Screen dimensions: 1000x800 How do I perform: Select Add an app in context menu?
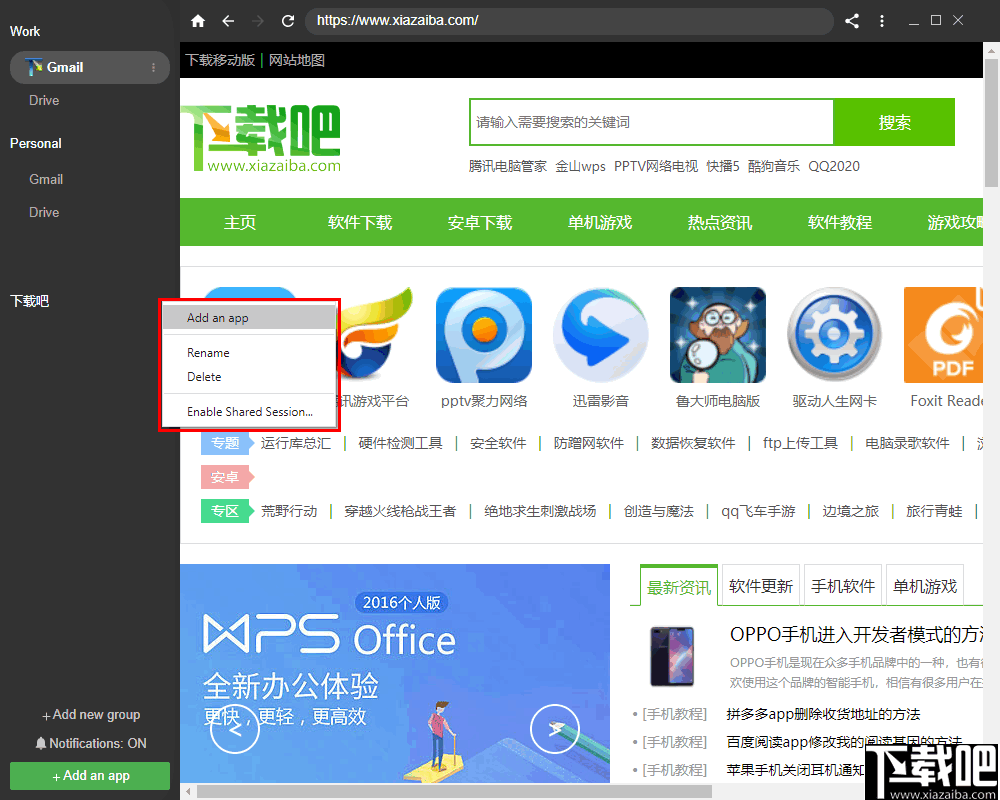(249, 318)
